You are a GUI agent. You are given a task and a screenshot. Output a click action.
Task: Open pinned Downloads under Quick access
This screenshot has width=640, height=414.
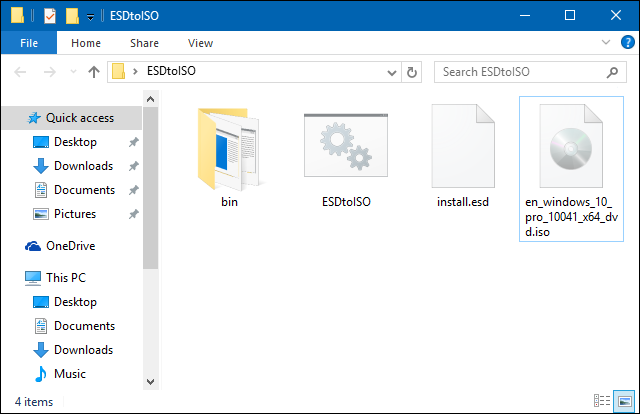[73, 166]
